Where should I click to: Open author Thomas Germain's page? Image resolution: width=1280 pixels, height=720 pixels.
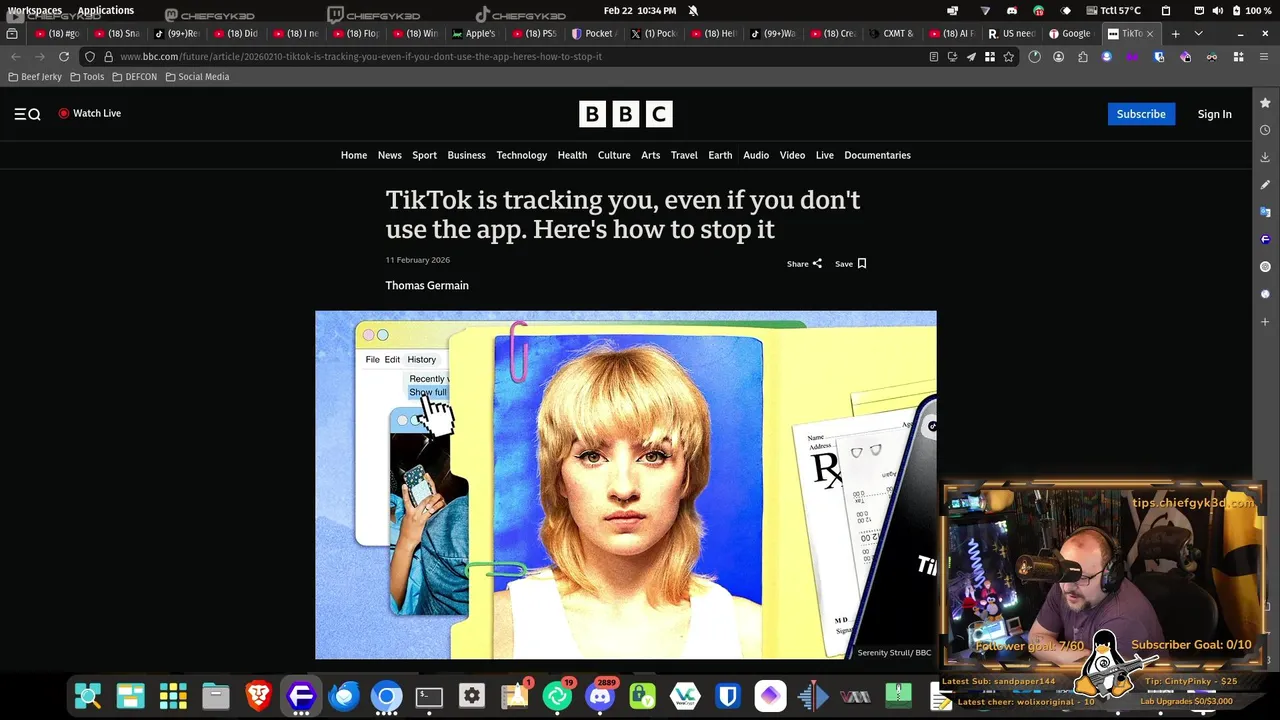coord(427,285)
